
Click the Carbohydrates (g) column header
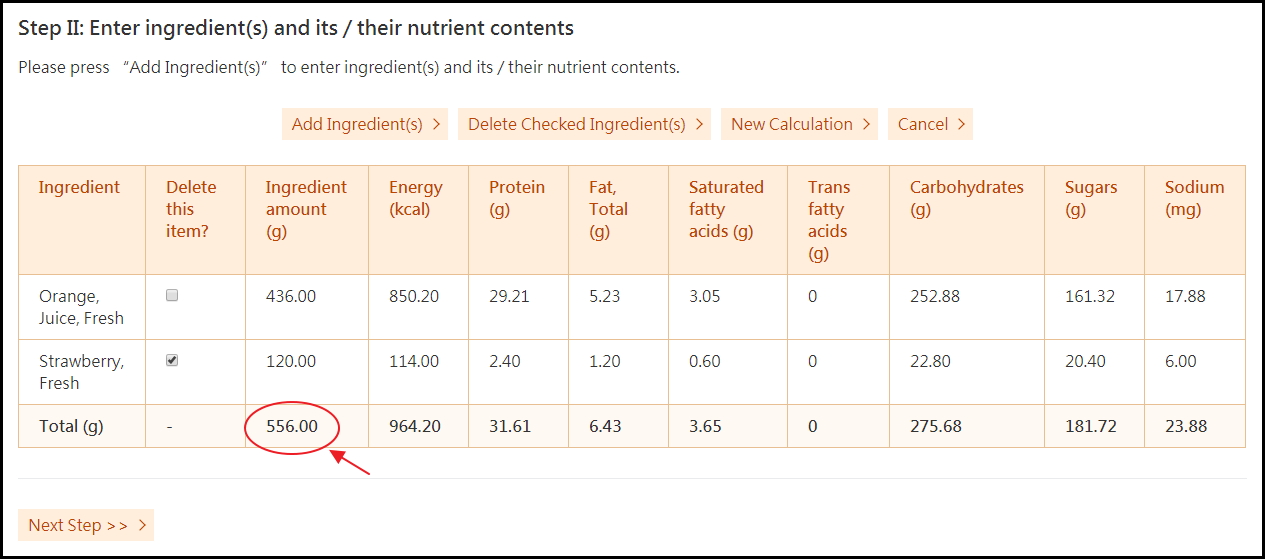coord(966,198)
